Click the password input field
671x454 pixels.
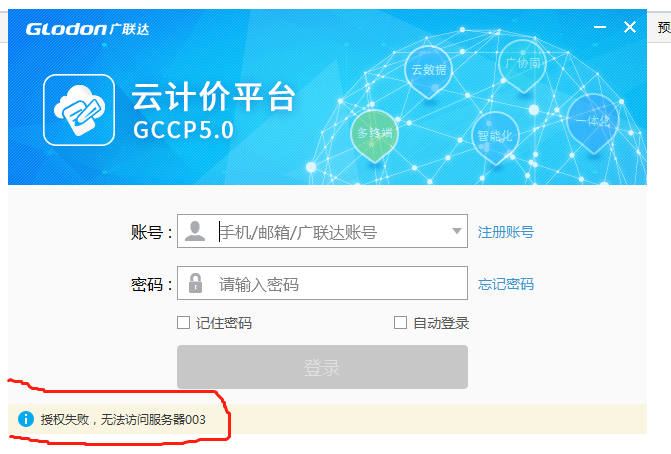pos(322,283)
